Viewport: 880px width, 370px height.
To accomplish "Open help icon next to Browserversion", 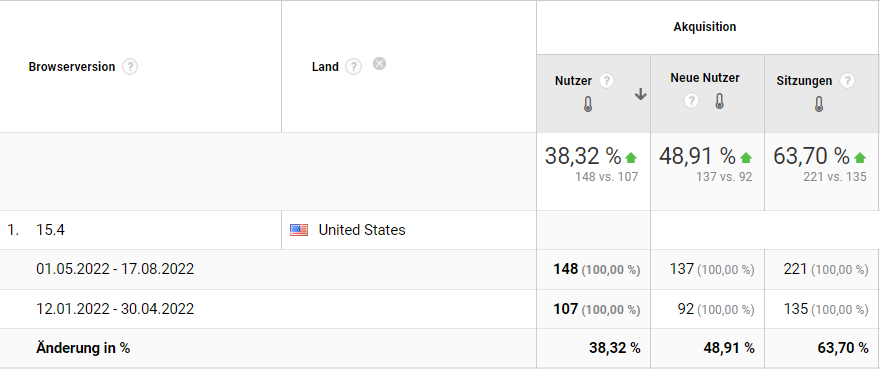I will click(130, 67).
